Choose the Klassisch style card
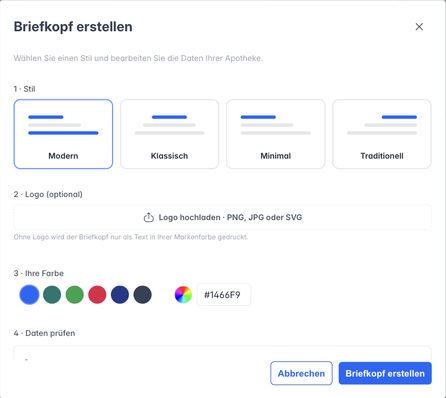 click(x=169, y=134)
